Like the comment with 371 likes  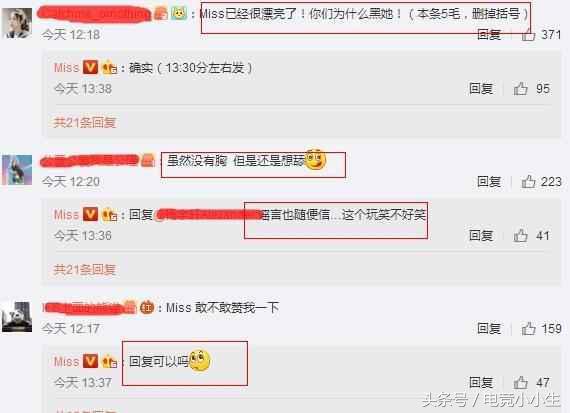pos(529,35)
